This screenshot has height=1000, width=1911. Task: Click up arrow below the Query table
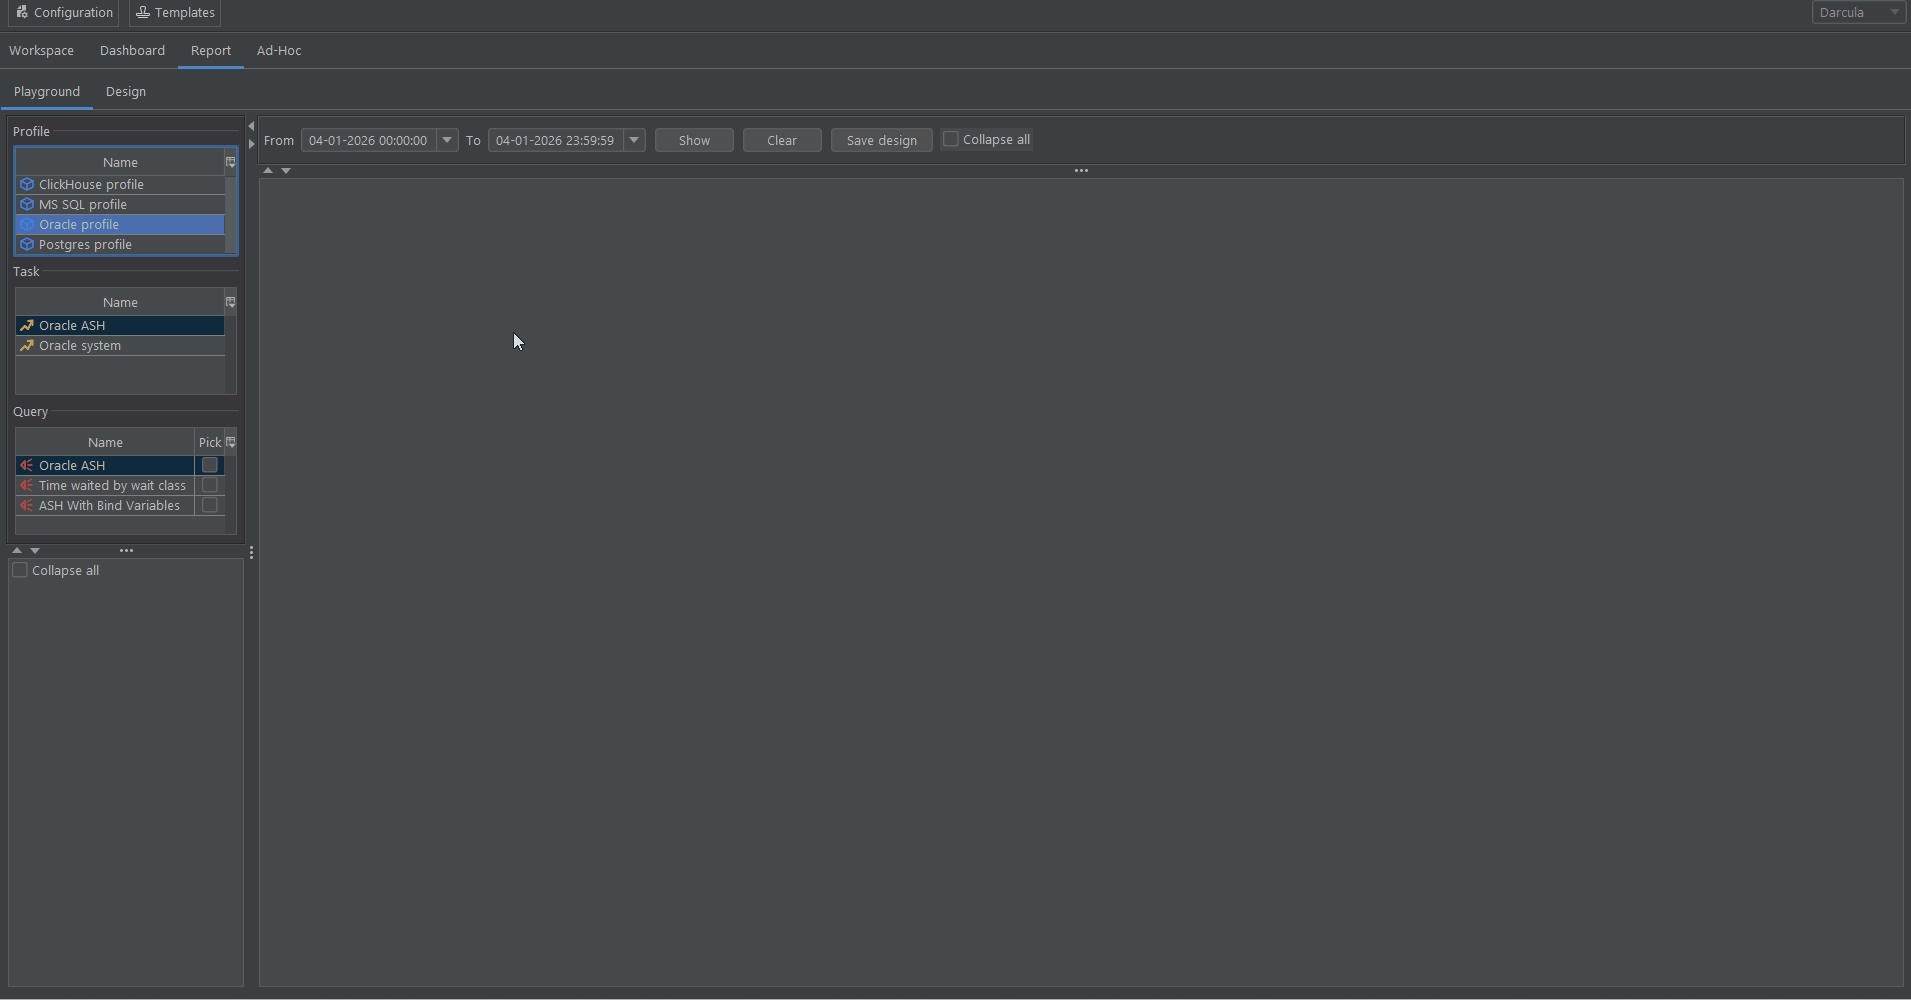17,551
